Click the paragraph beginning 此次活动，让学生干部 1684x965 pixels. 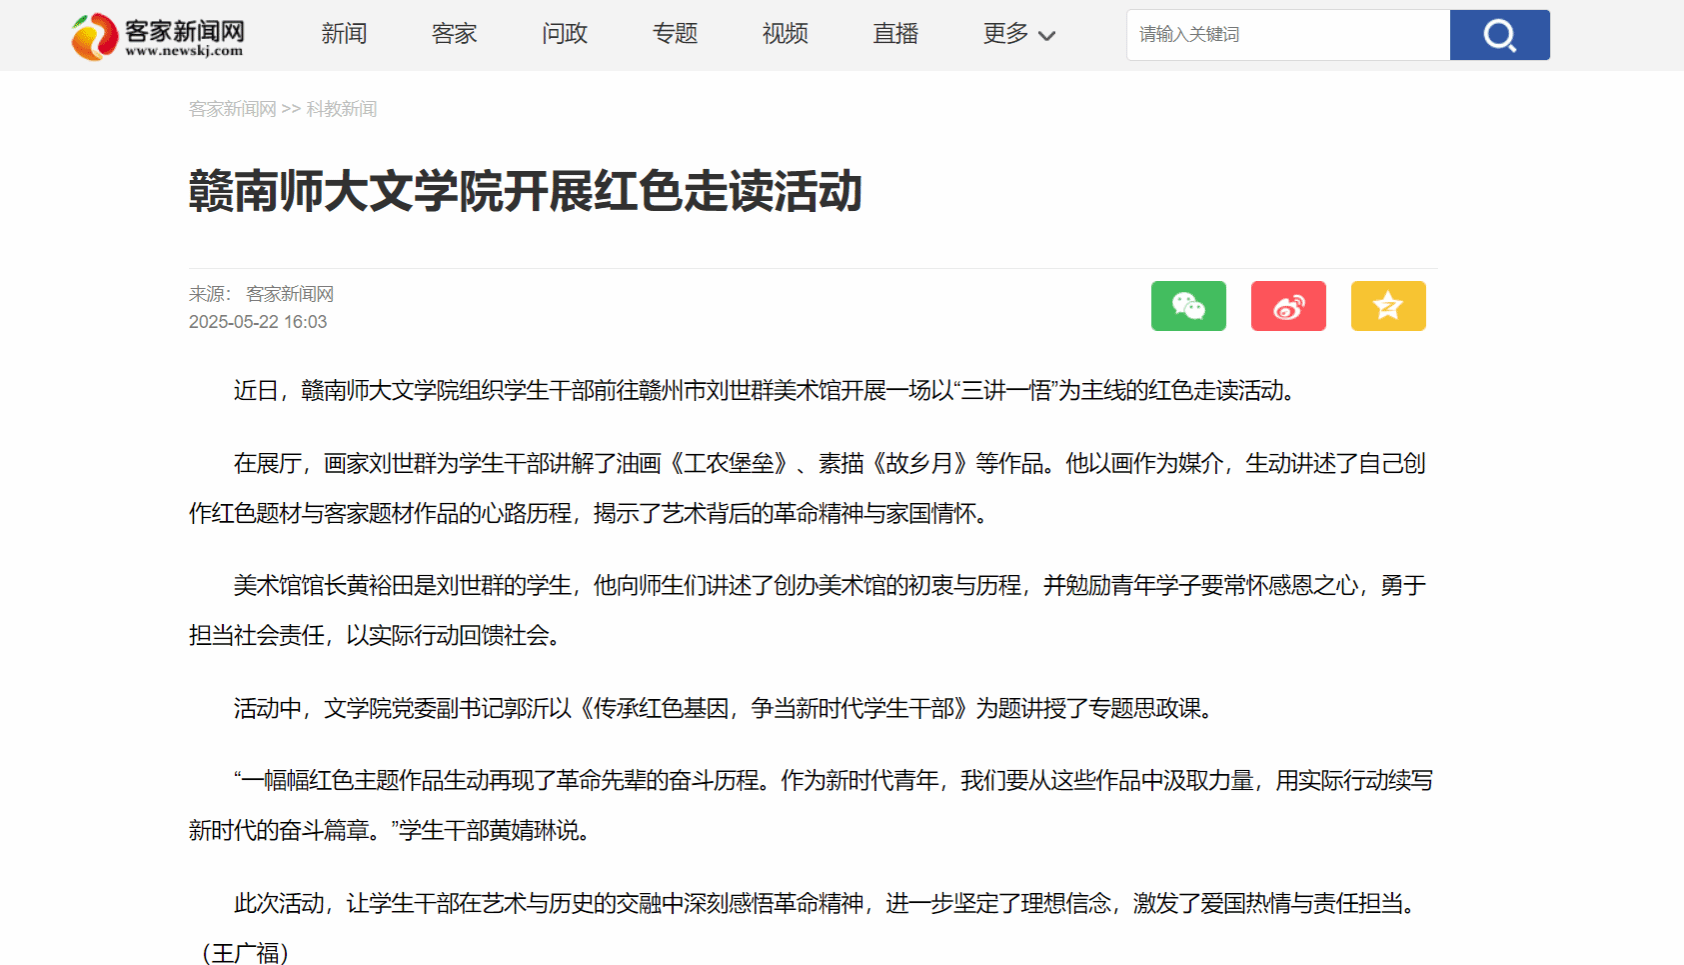point(808,928)
